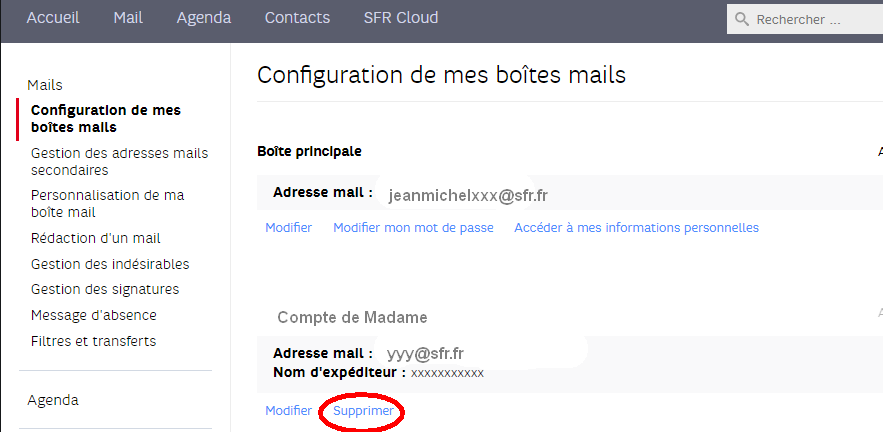Go to the Contacts tab

pyautogui.click(x=297, y=18)
